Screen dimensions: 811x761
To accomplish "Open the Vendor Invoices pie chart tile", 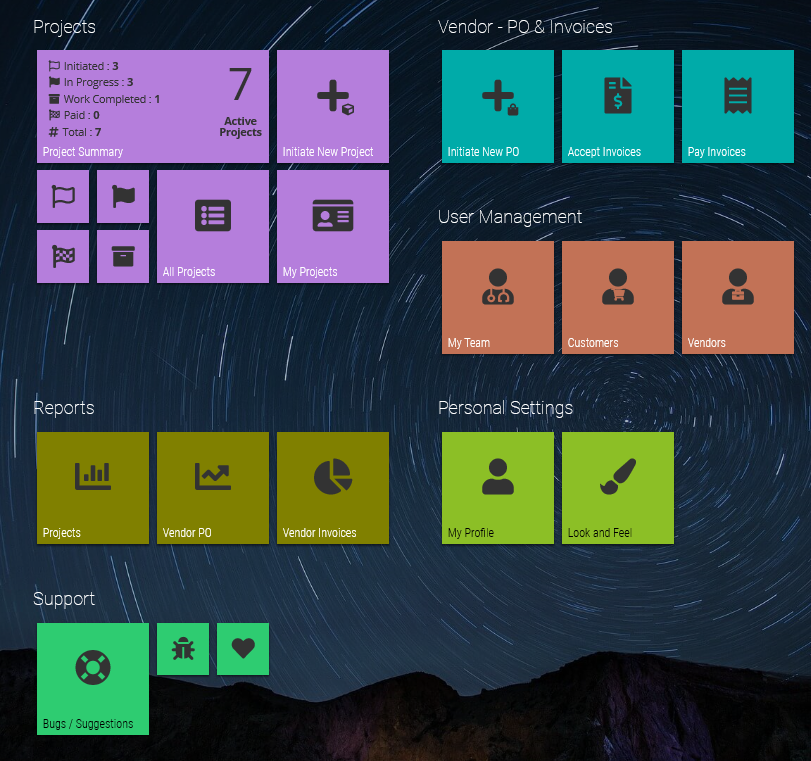I will [x=333, y=488].
